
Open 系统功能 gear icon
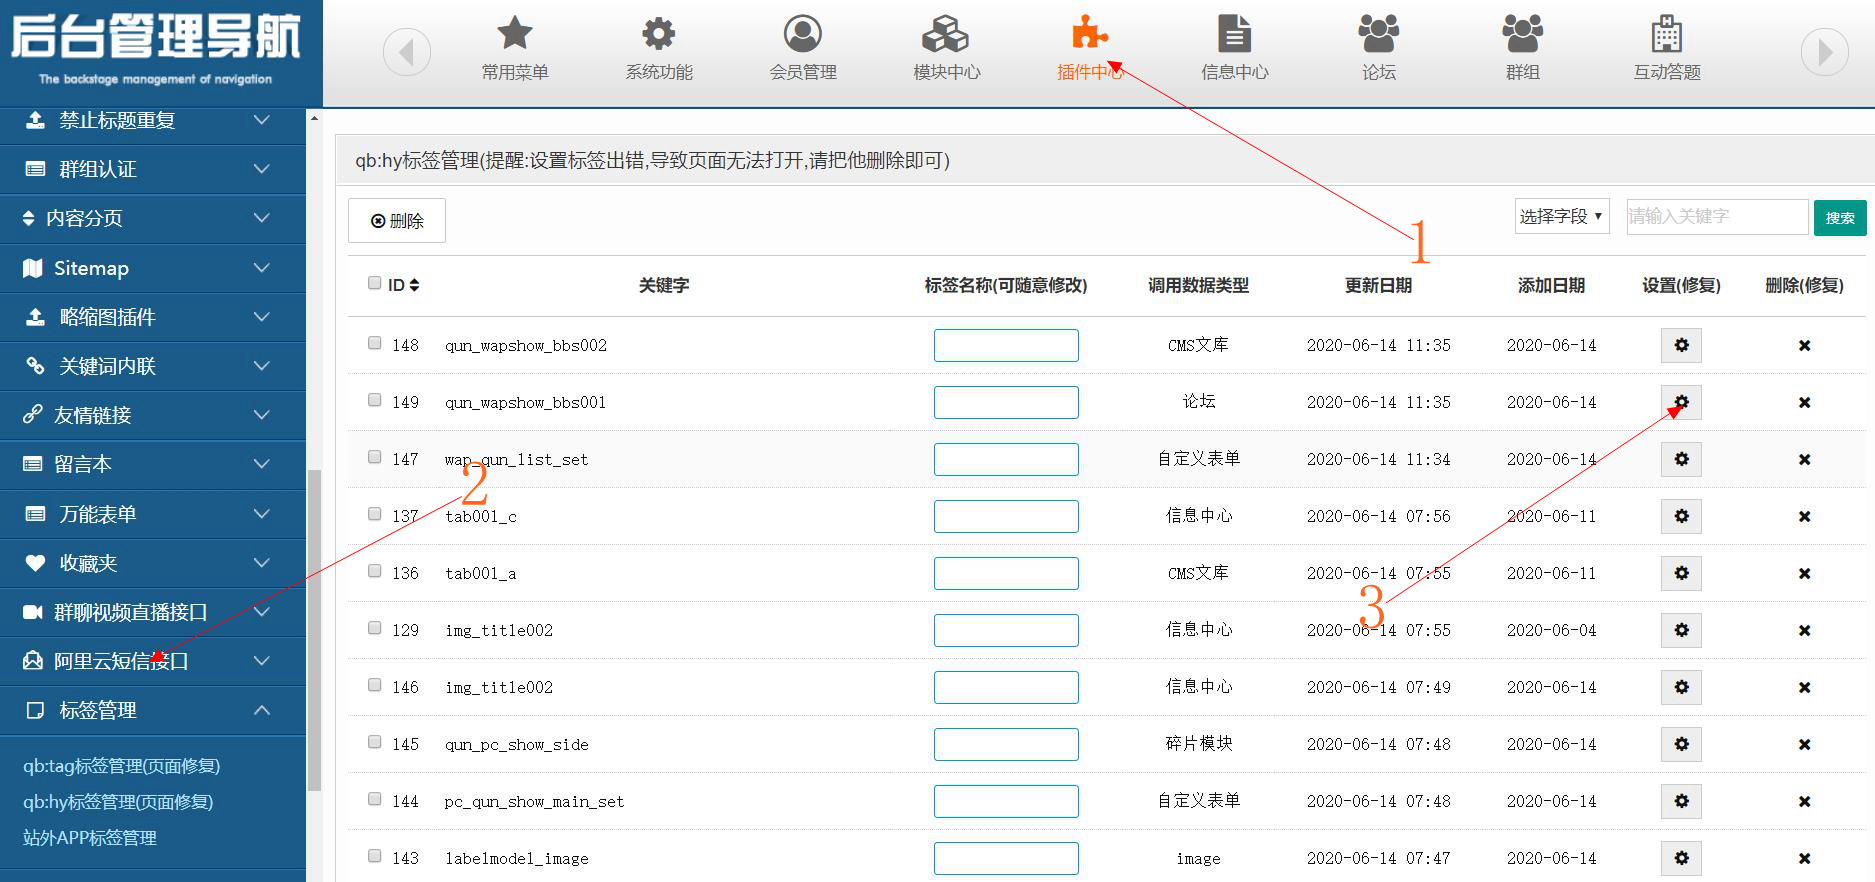point(658,34)
